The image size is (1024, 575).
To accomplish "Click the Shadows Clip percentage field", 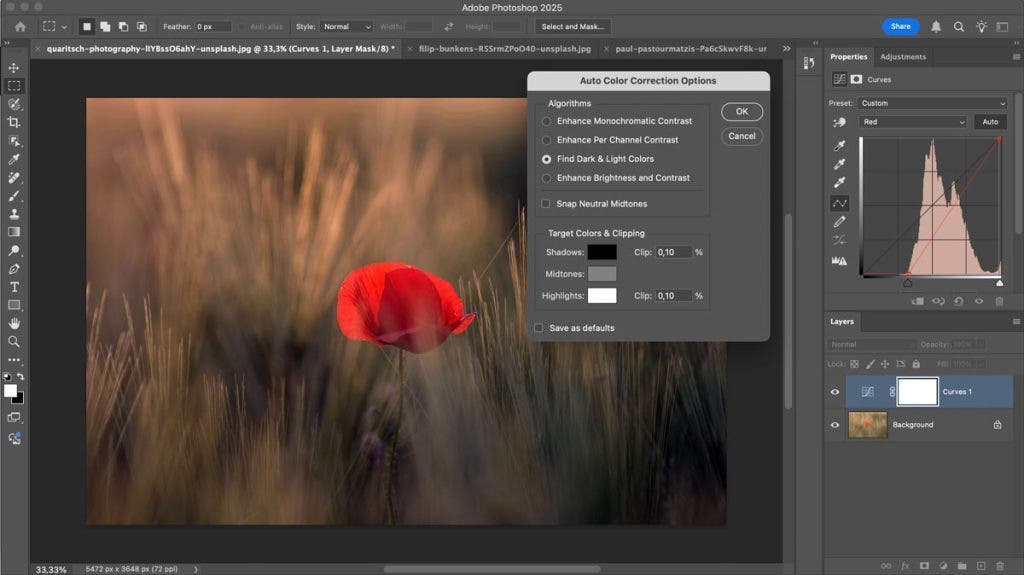I will tap(673, 252).
